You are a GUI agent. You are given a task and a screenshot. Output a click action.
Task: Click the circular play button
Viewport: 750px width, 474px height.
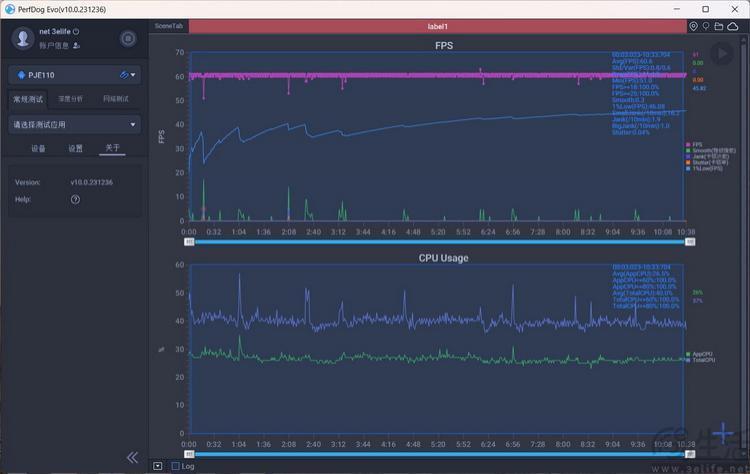pyautogui.click(x=722, y=54)
